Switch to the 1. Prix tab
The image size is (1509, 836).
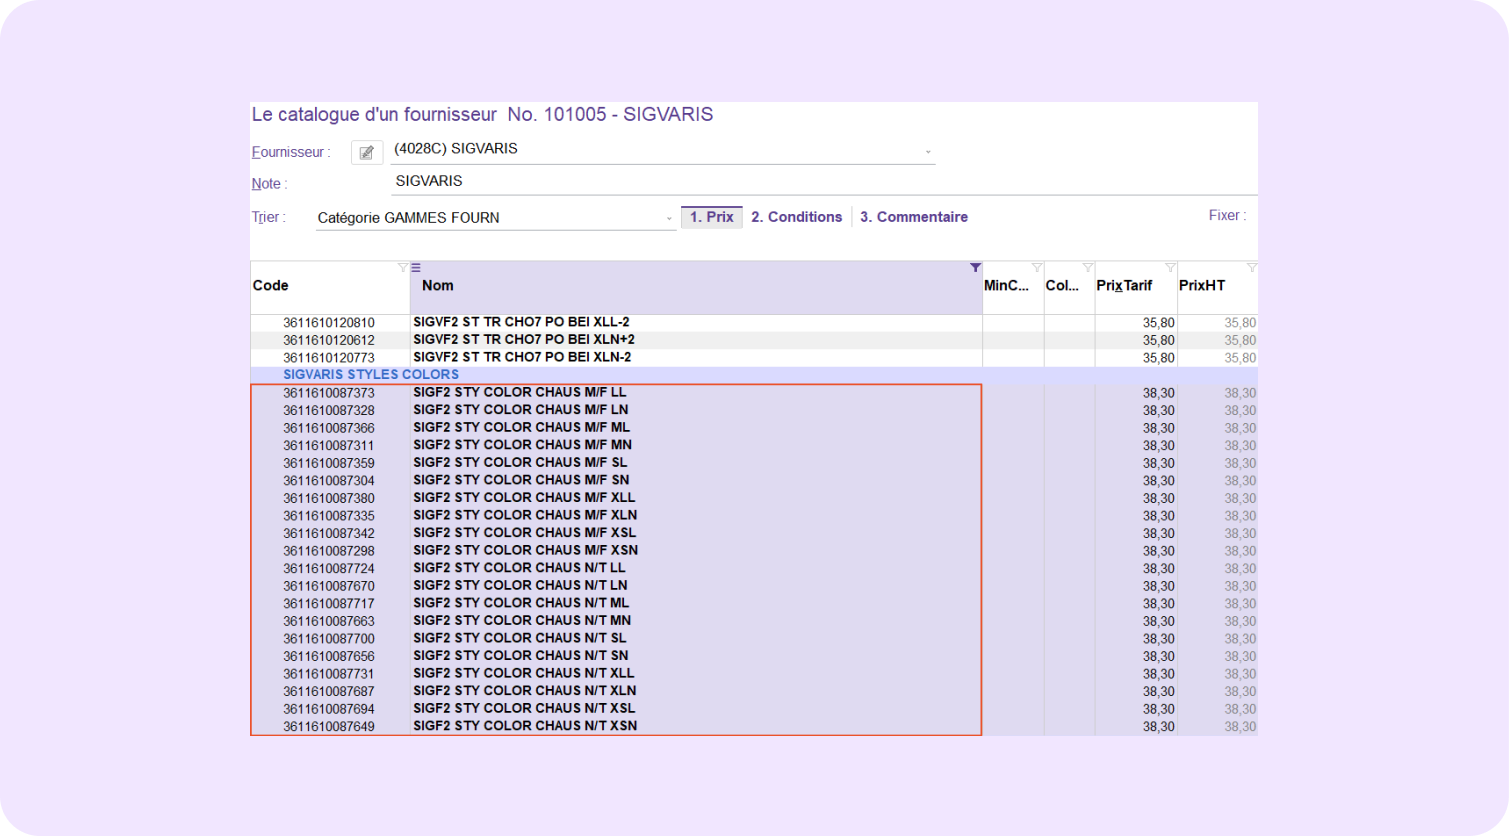tap(711, 217)
